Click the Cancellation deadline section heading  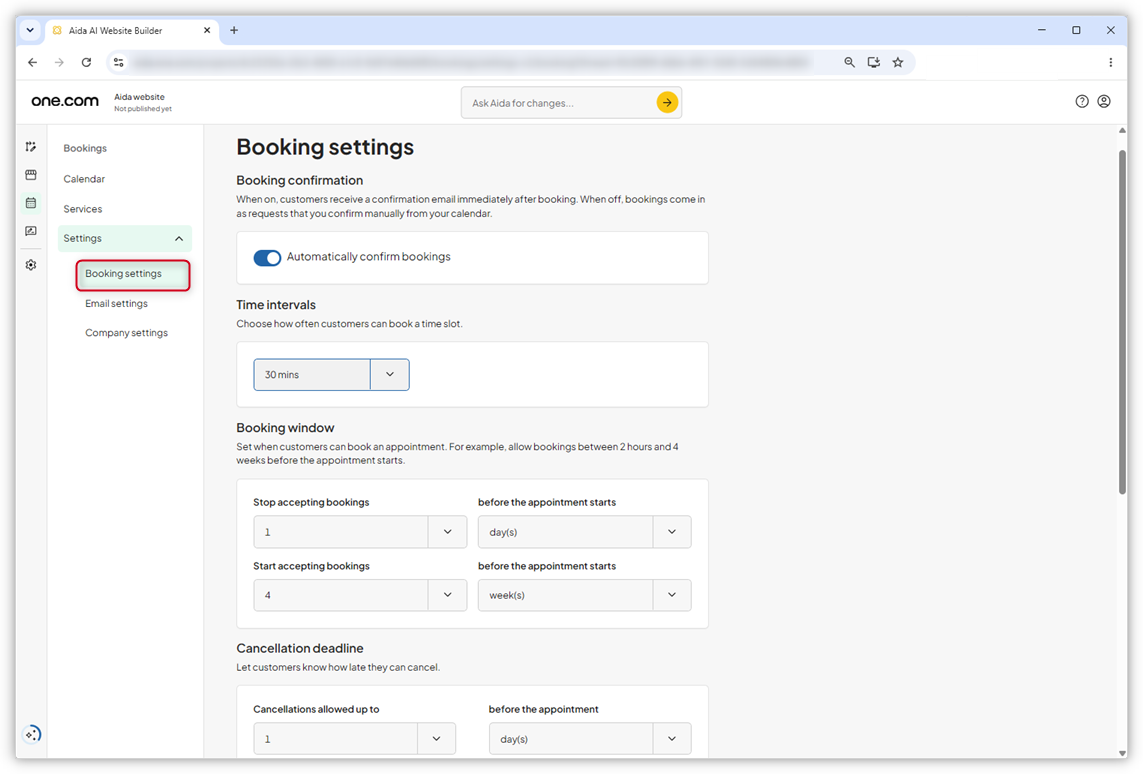[x=300, y=649]
